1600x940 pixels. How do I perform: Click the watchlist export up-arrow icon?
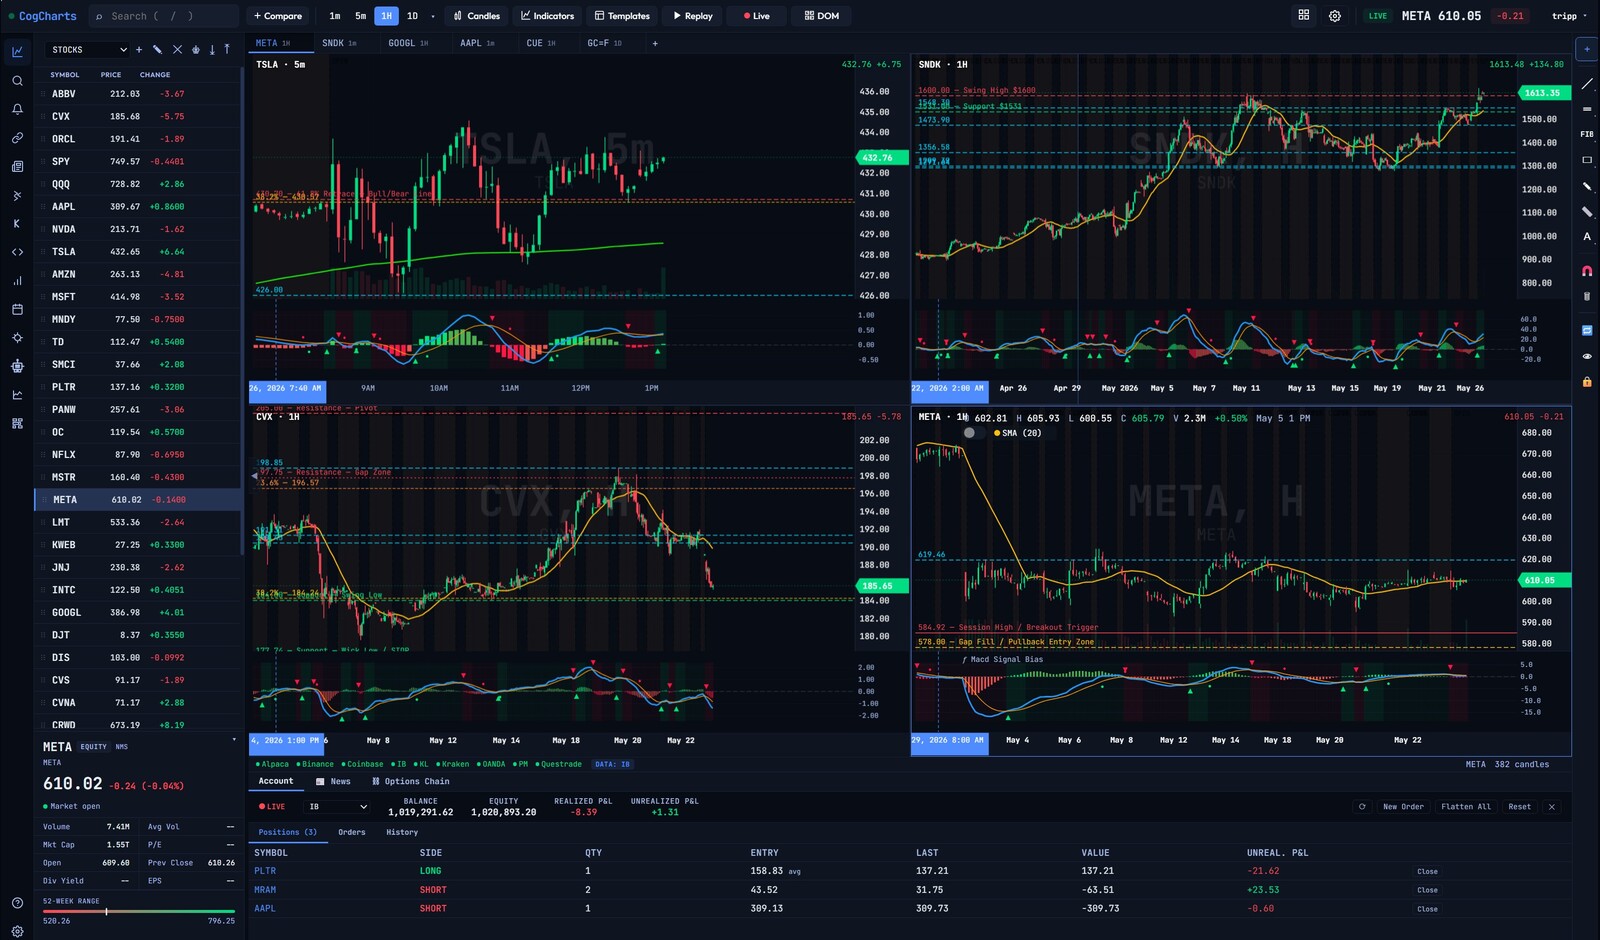[x=227, y=49]
